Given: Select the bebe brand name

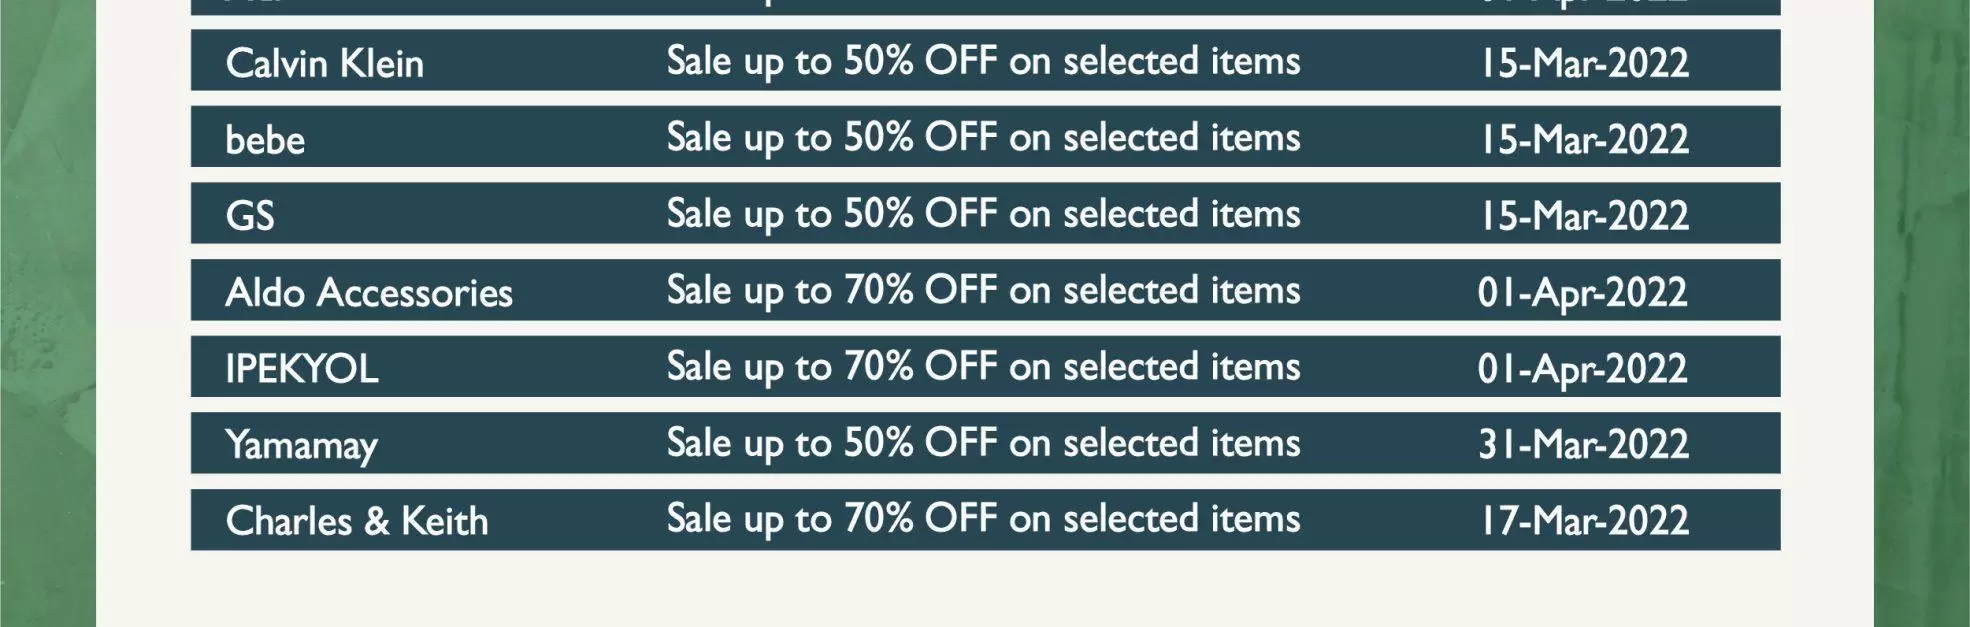Looking at the screenshot, I should point(265,140).
